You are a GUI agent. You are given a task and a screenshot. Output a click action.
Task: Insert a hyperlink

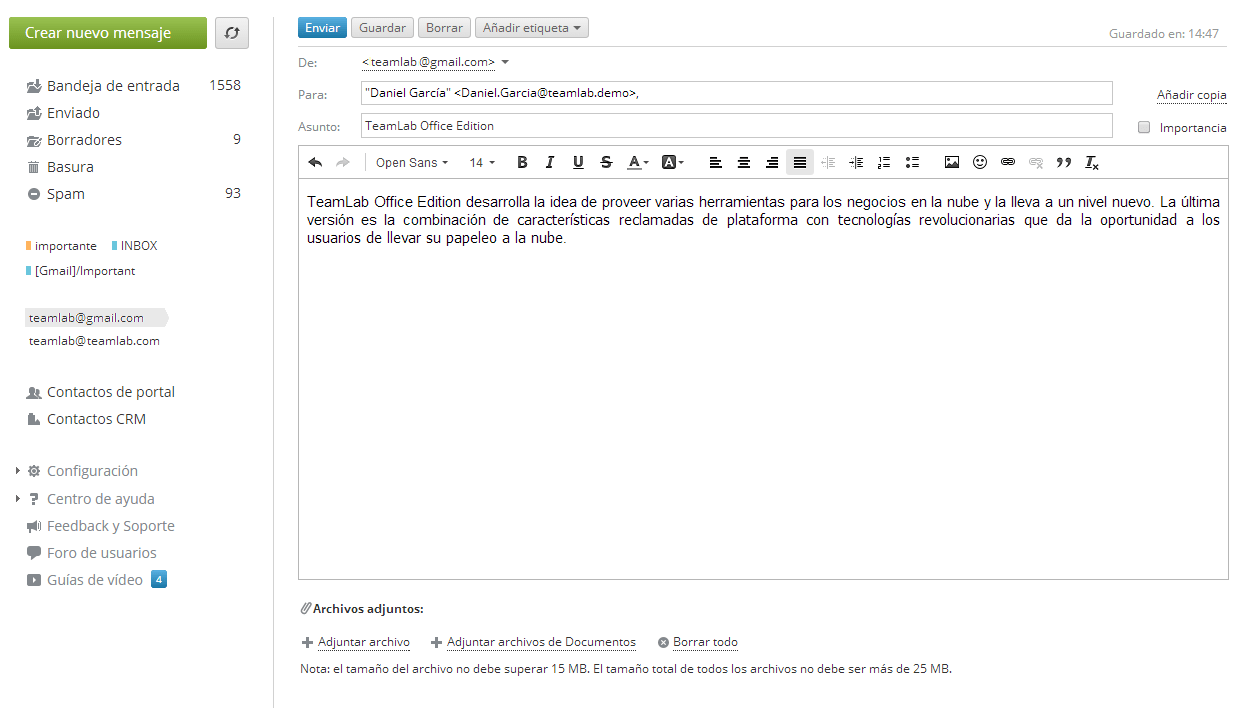point(1008,162)
